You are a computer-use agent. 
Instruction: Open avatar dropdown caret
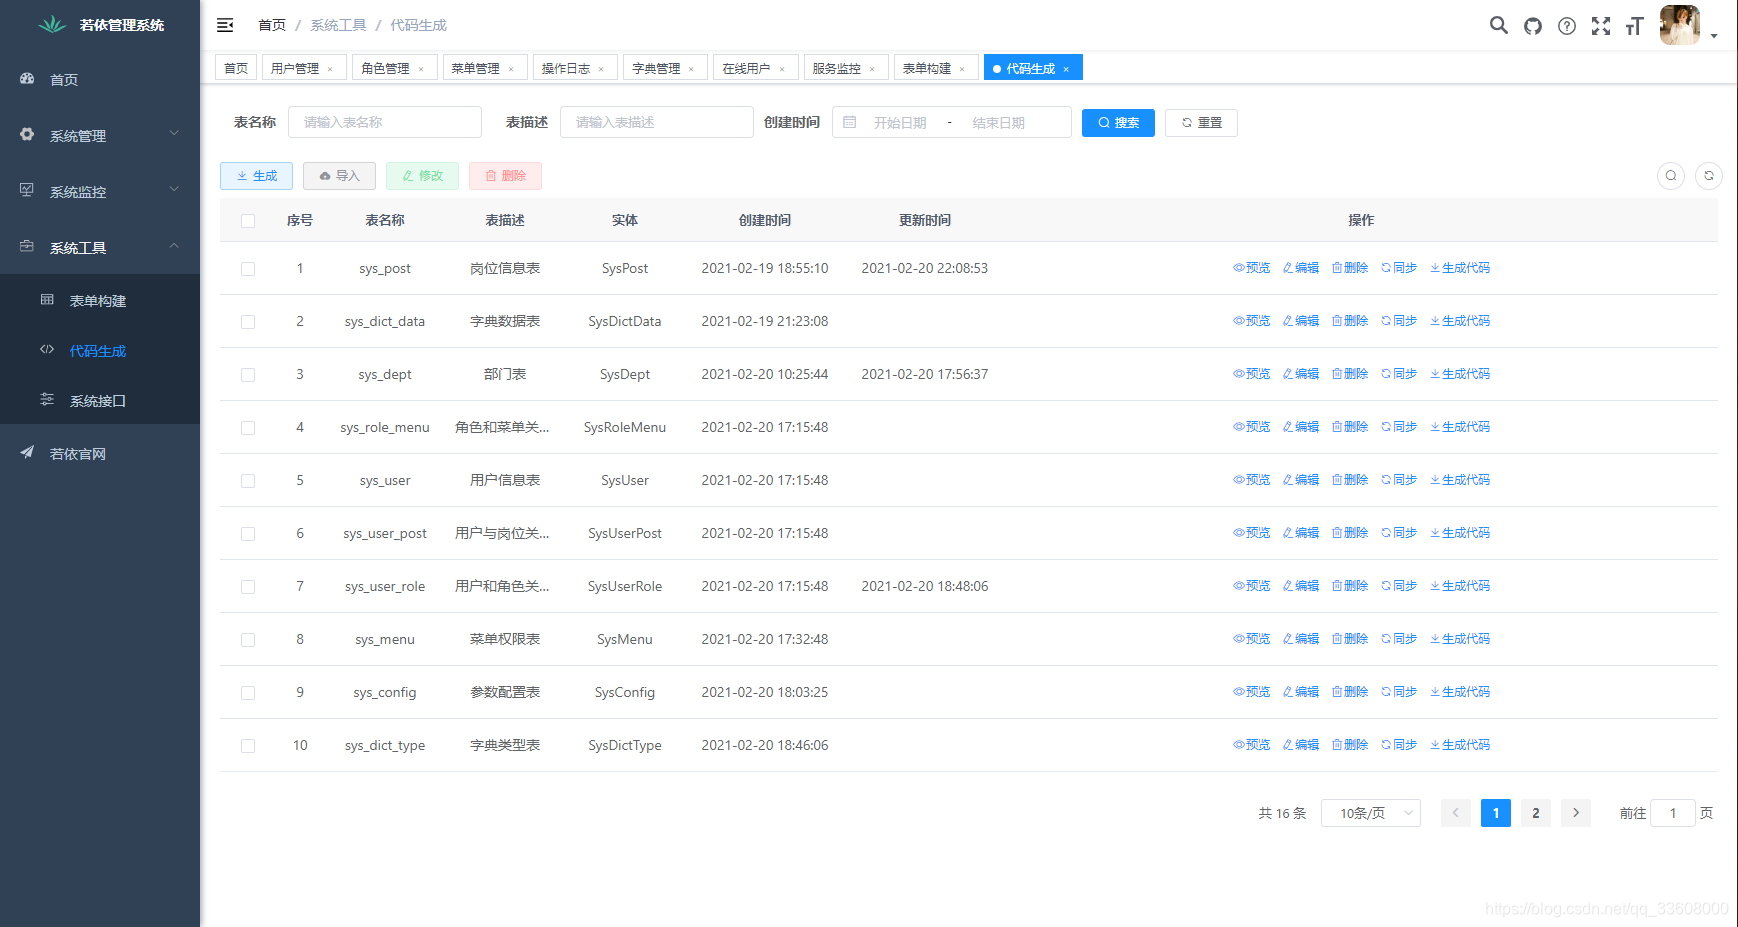(1714, 36)
